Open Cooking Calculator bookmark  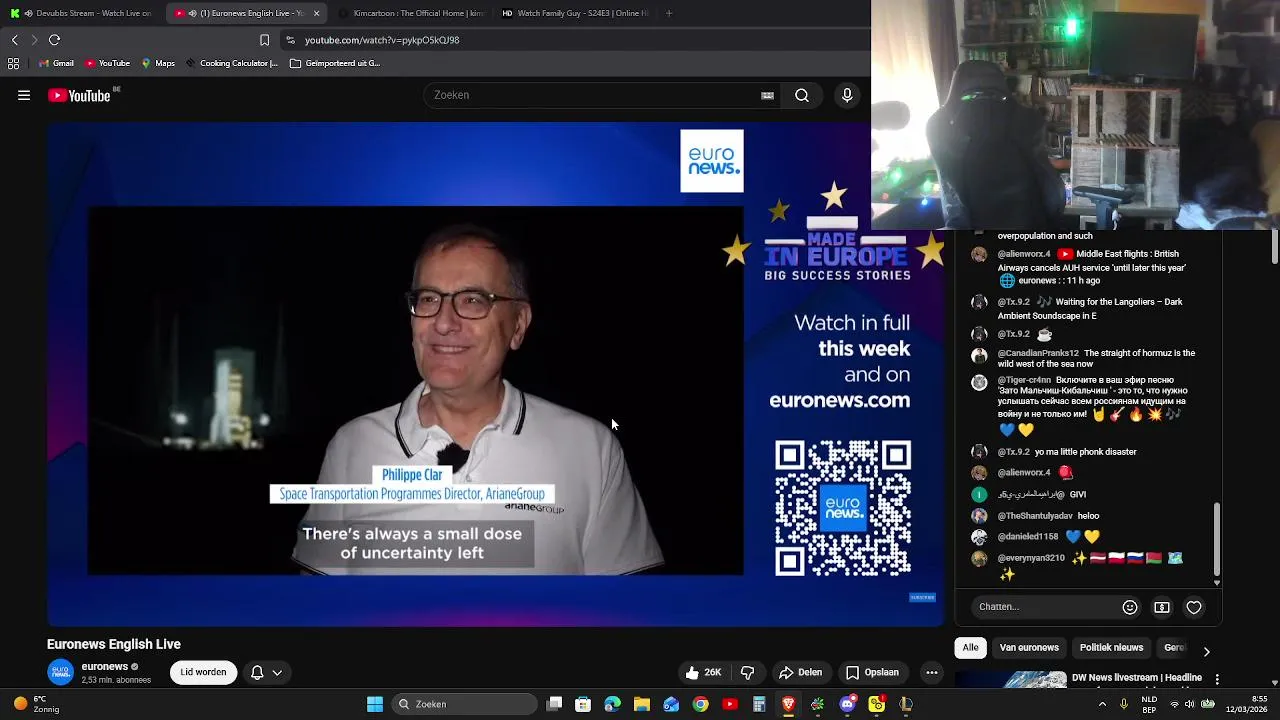point(231,63)
